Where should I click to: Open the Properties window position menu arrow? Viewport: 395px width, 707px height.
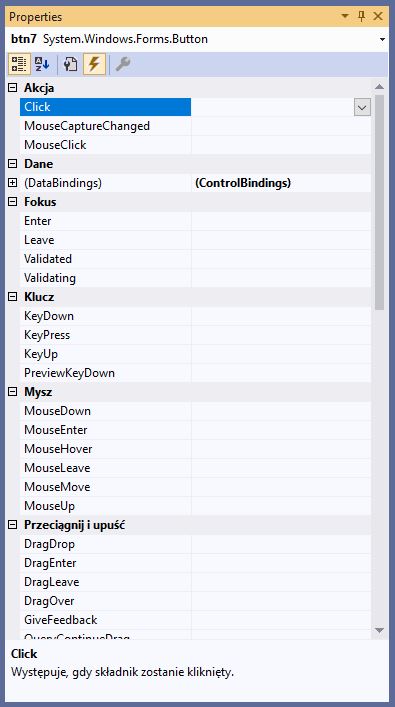345,17
